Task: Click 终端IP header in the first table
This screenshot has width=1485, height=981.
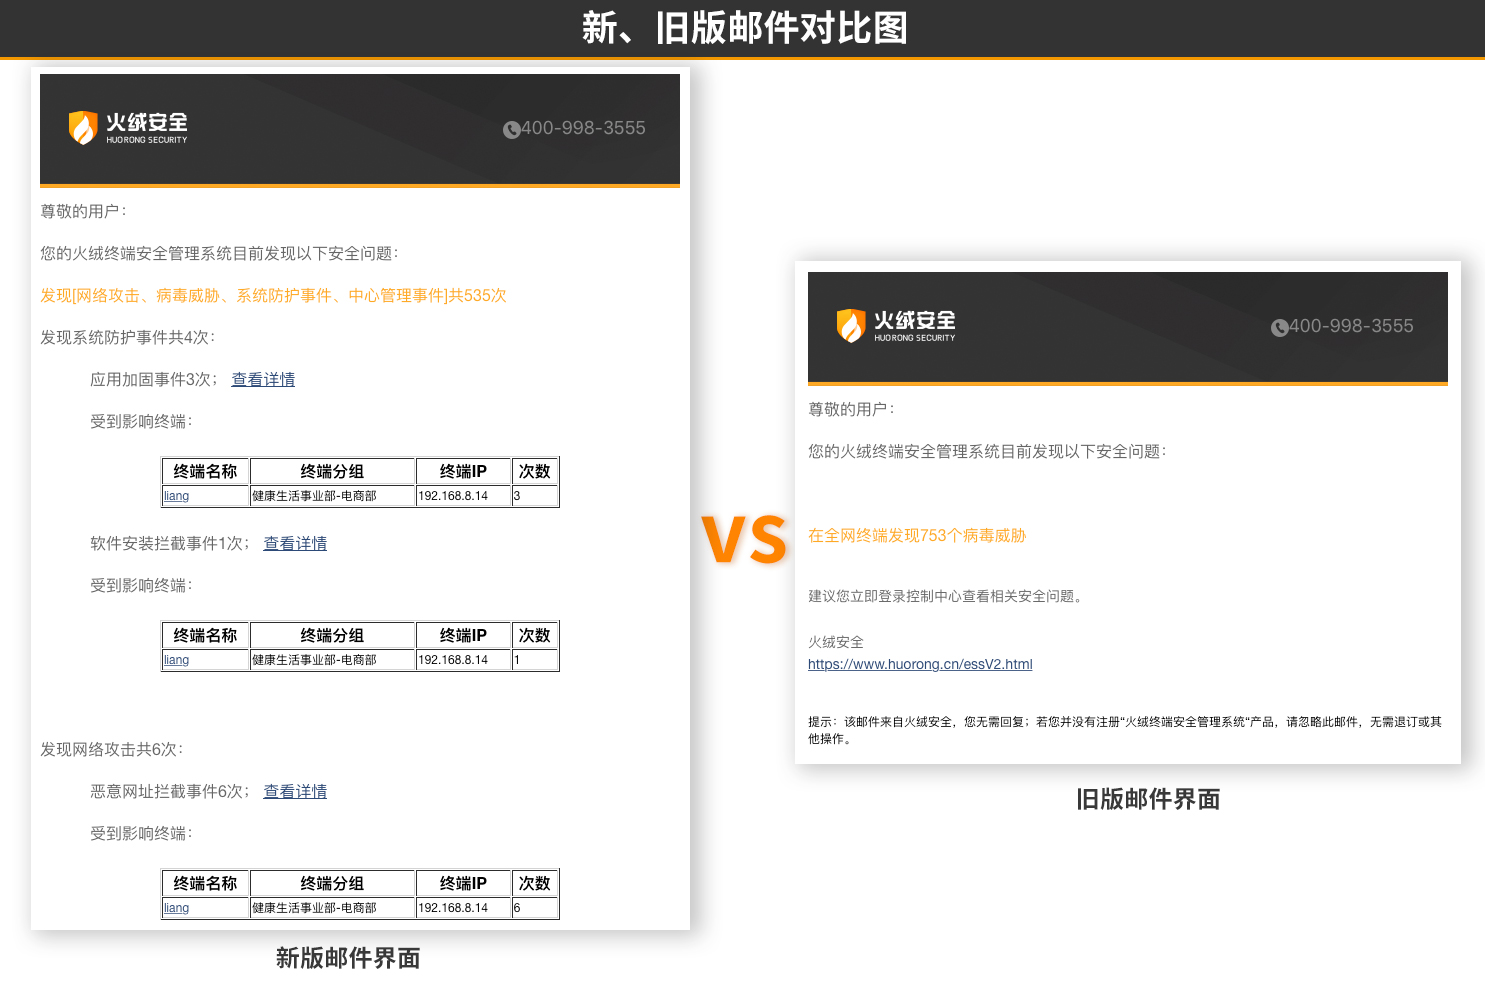Action: click(x=463, y=471)
